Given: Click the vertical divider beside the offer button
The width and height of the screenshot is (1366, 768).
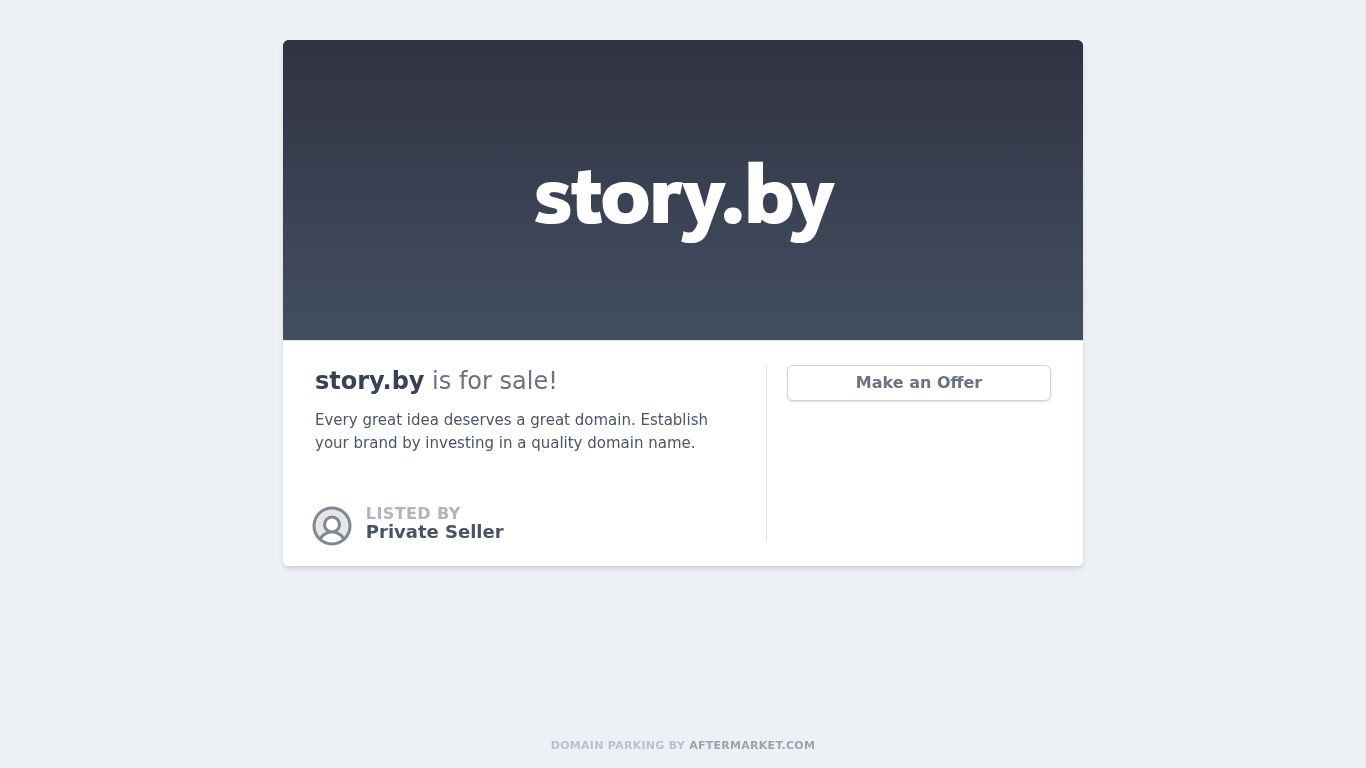Looking at the screenshot, I should pos(767,453).
